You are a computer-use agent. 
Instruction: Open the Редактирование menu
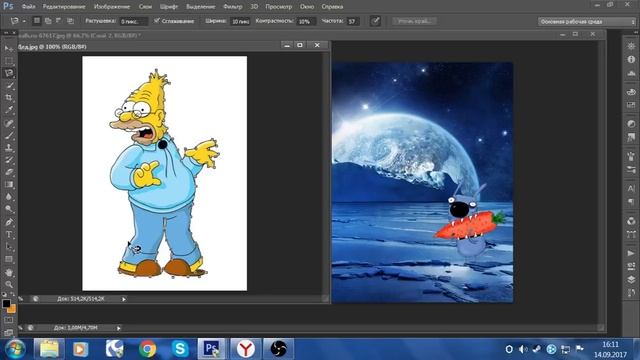64,7
